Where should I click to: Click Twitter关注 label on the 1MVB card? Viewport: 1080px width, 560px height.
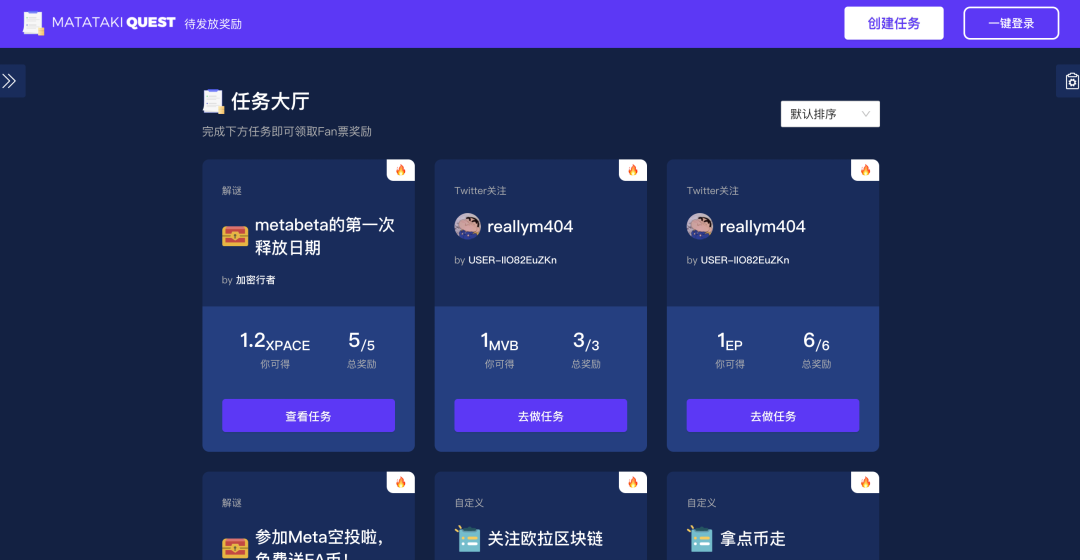click(480, 191)
